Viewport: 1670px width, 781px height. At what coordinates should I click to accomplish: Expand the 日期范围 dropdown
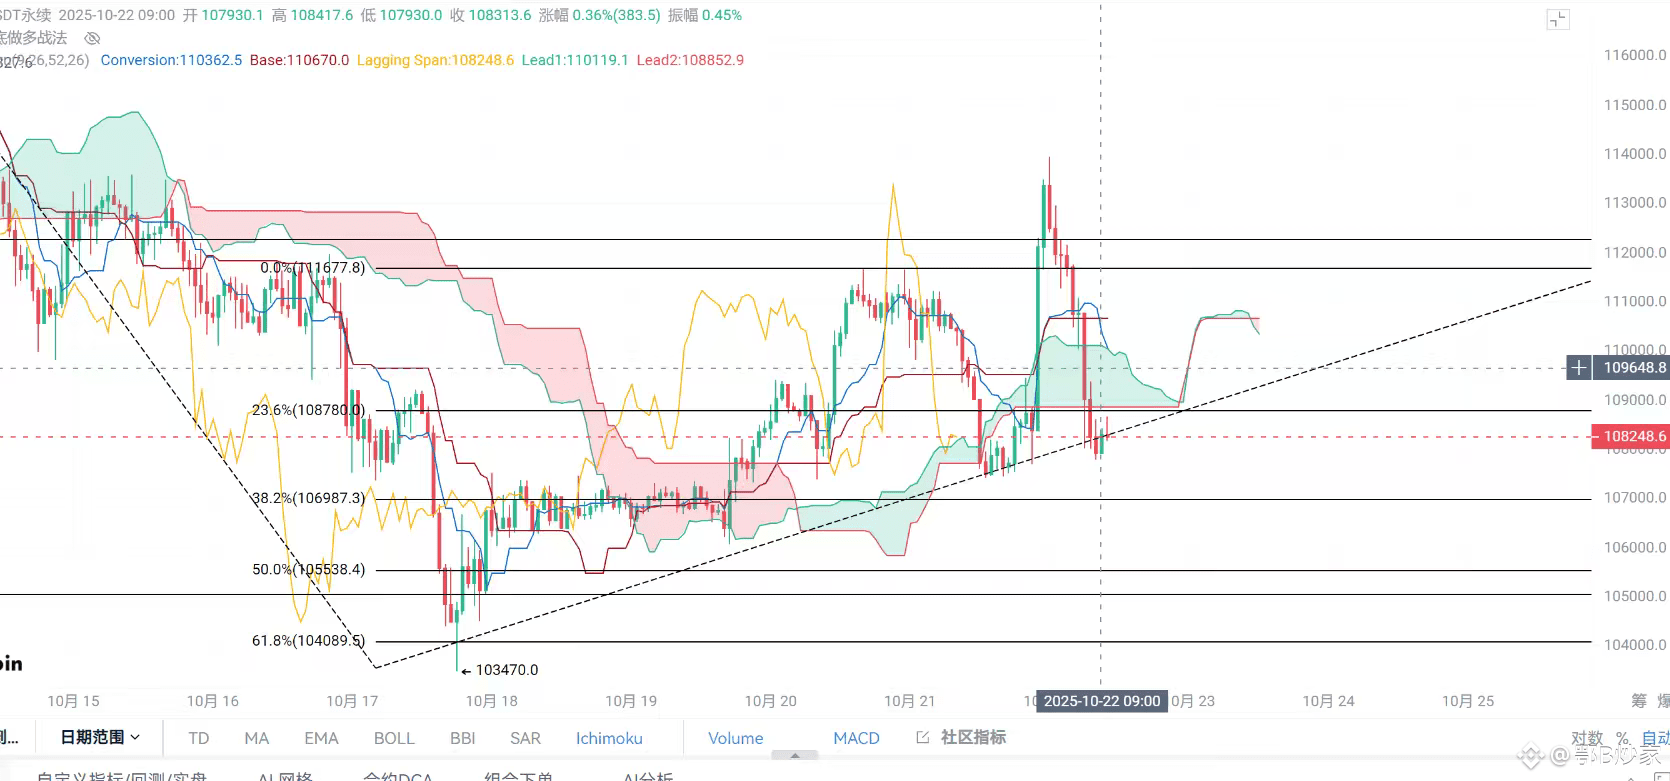[100, 737]
